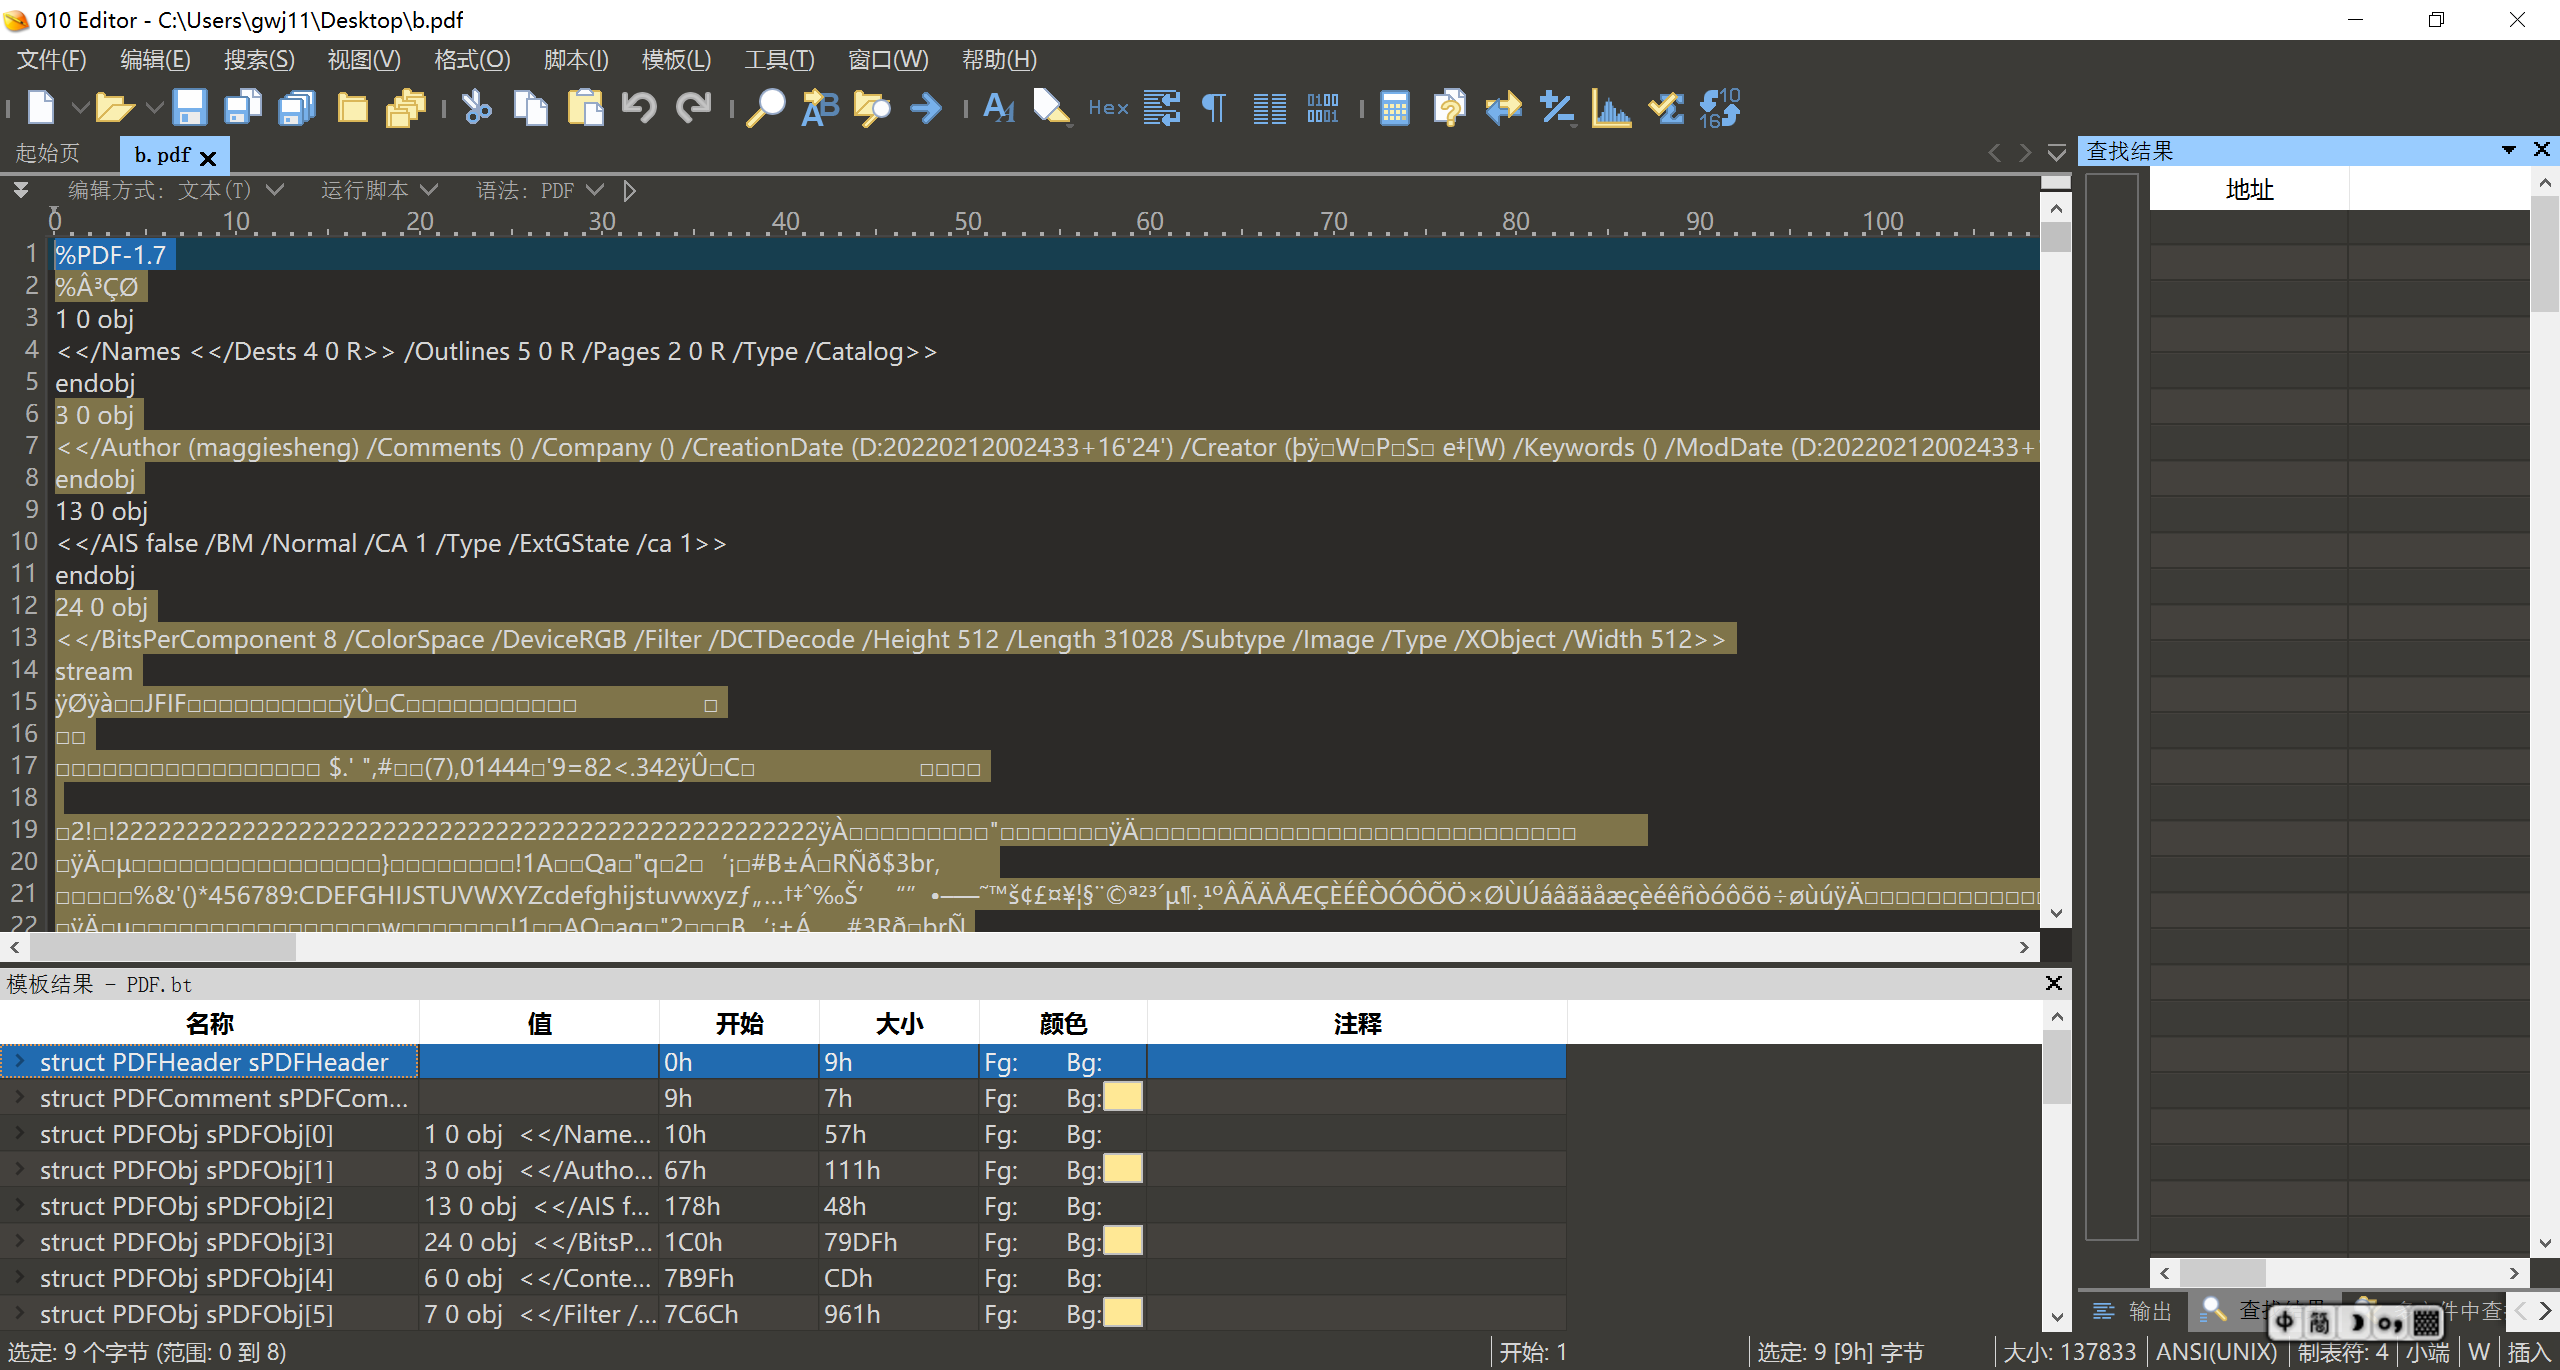Click the Histogram chart icon
Image resolution: width=2560 pixels, height=1370 pixels.
[x=1611, y=107]
